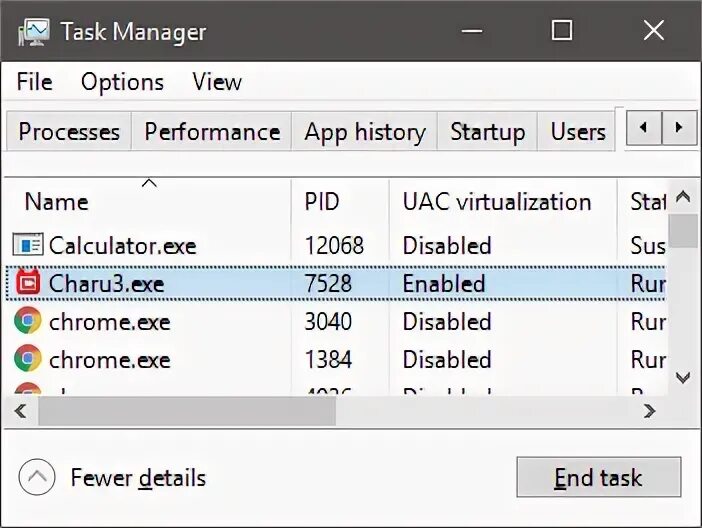The width and height of the screenshot is (702, 528).
Task: Click the red Charu3.exe icon
Action: [x=28, y=284]
